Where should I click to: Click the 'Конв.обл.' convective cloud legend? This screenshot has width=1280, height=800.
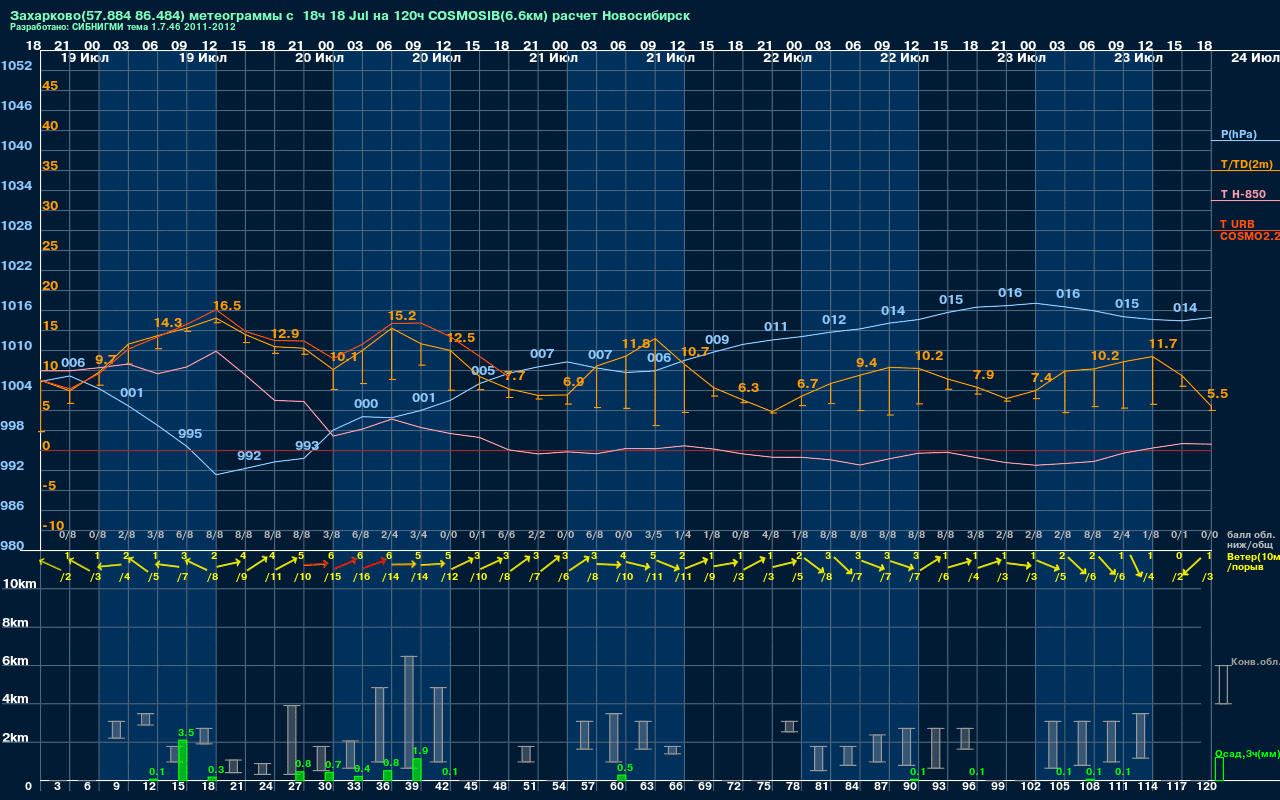point(1255,662)
